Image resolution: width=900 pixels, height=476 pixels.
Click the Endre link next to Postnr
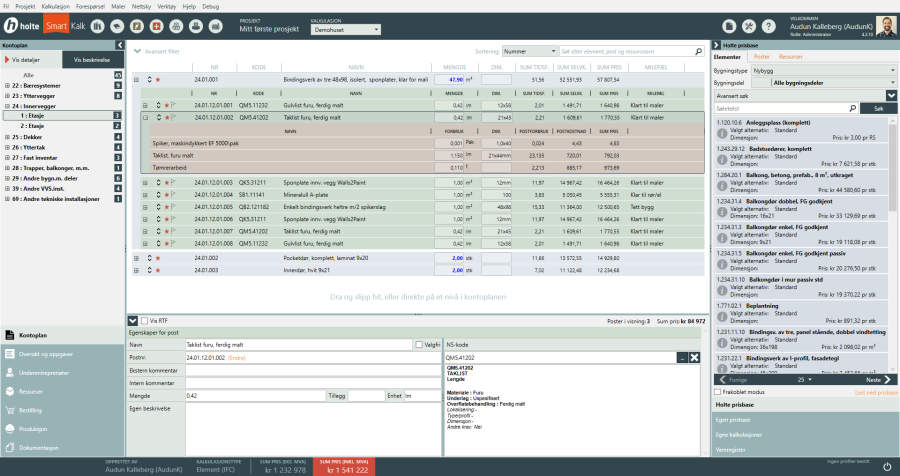pyautogui.click(x=237, y=357)
